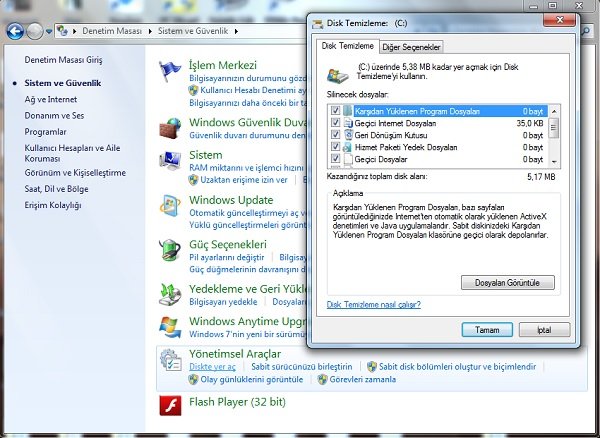Click the Sistem computer icon

[170, 160]
